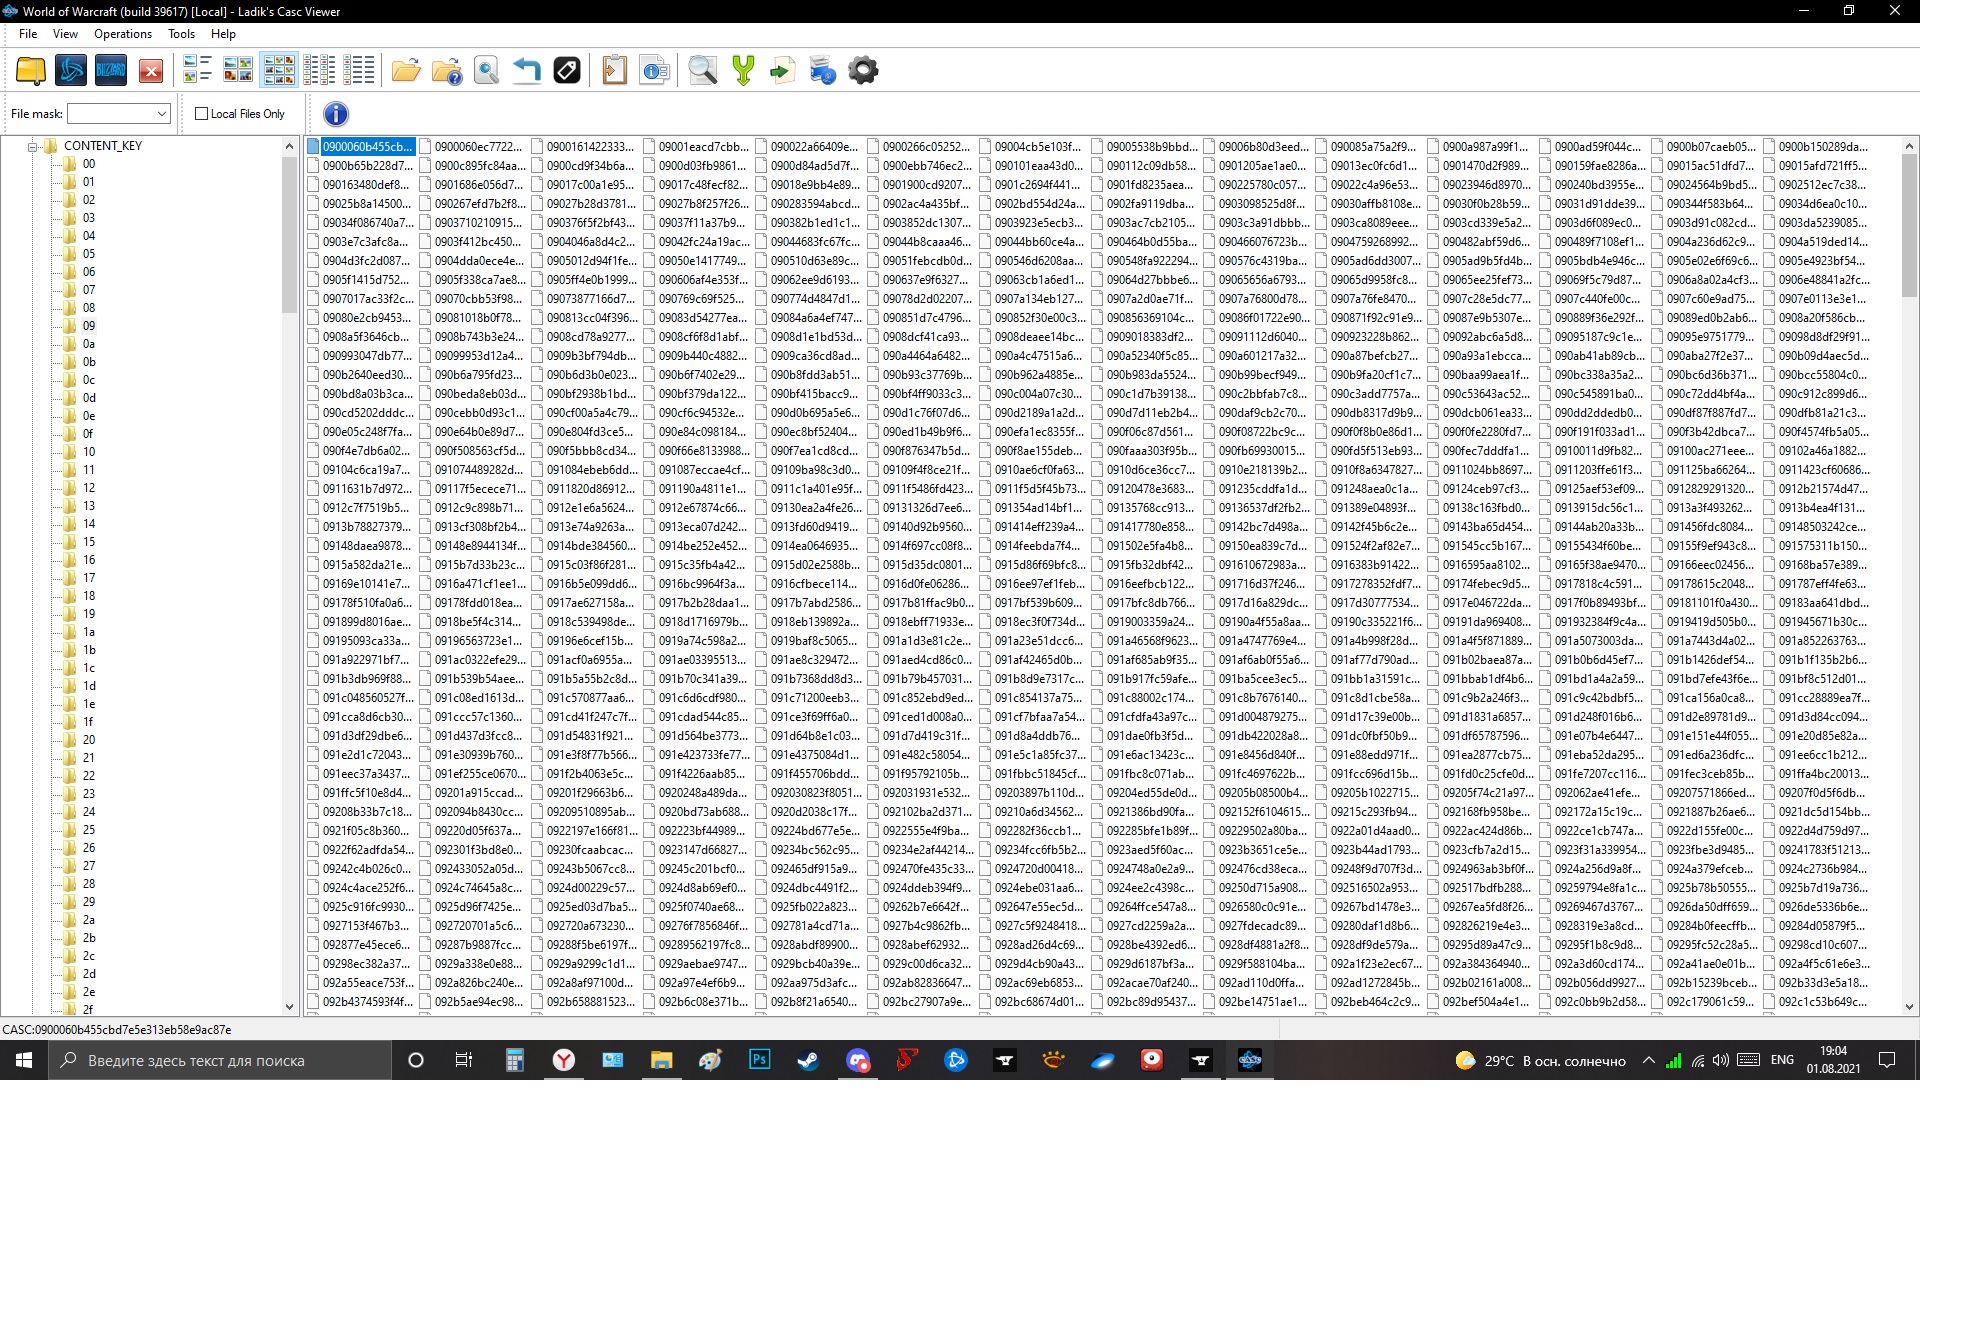The image size is (1980, 1320).
Task: Open the Operations menu
Action: (122, 34)
